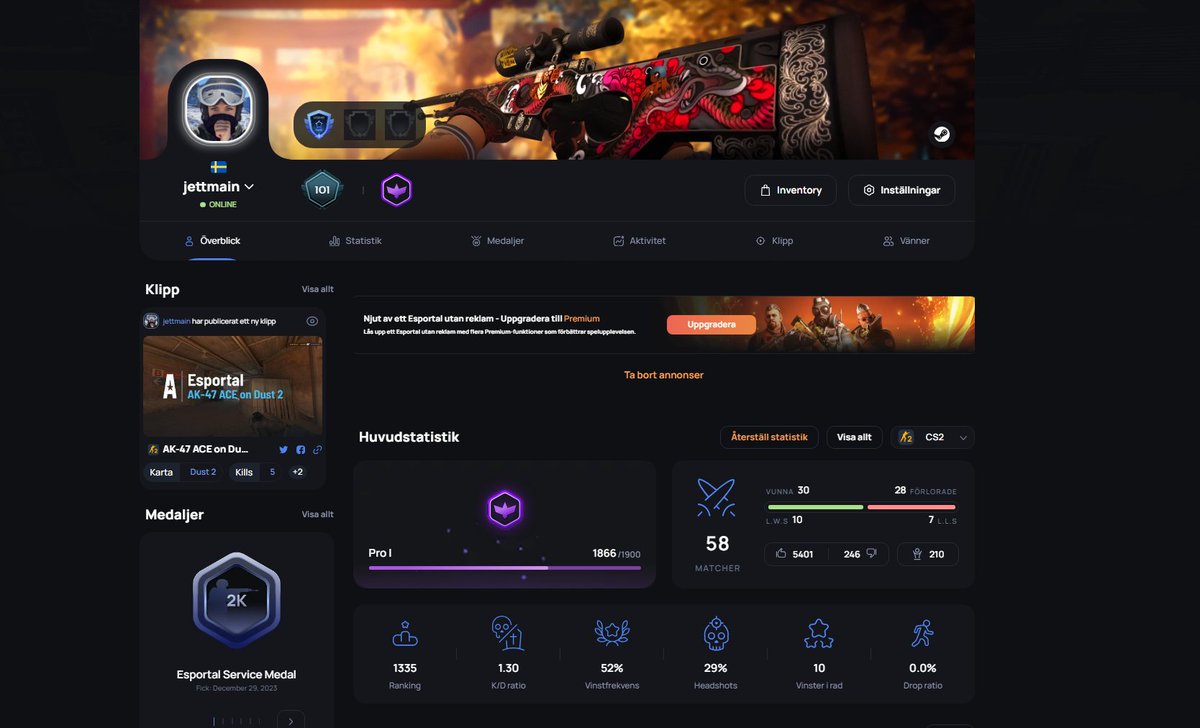The width and height of the screenshot is (1200, 728).
Task: Share clip via the Facebook icon
Action: coord(301,450)
